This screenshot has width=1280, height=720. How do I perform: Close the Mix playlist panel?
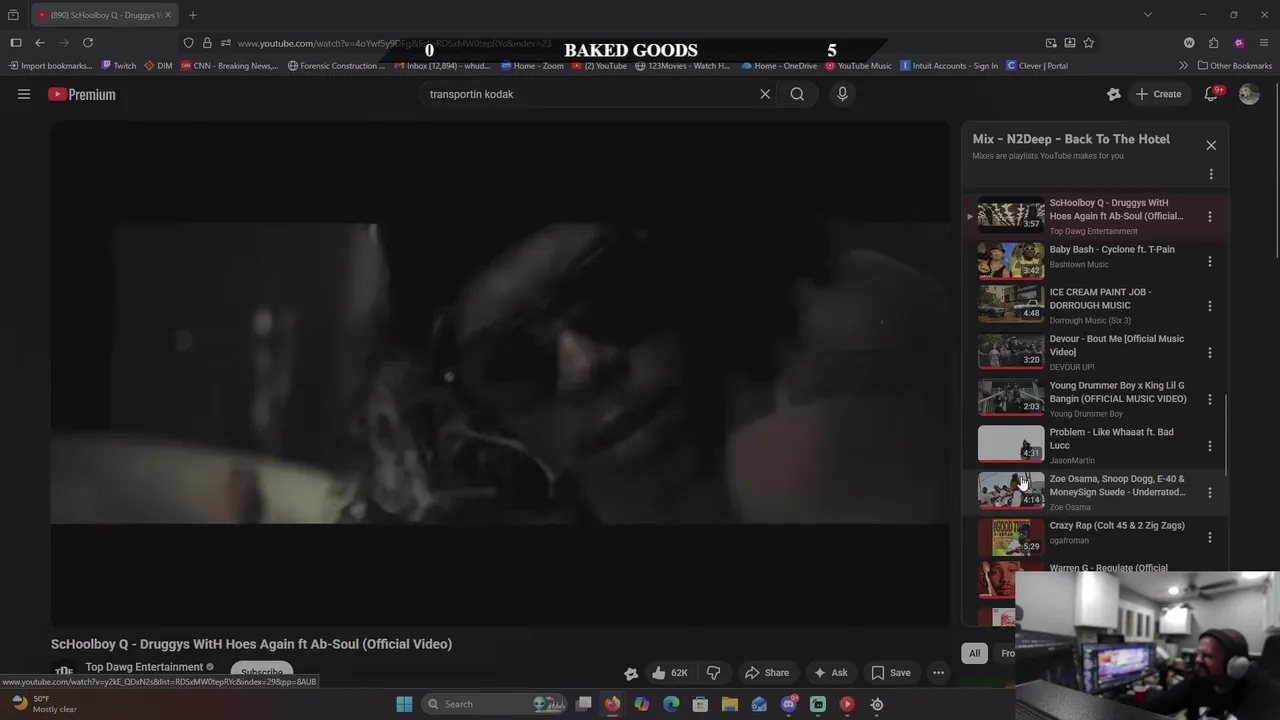1211,145
